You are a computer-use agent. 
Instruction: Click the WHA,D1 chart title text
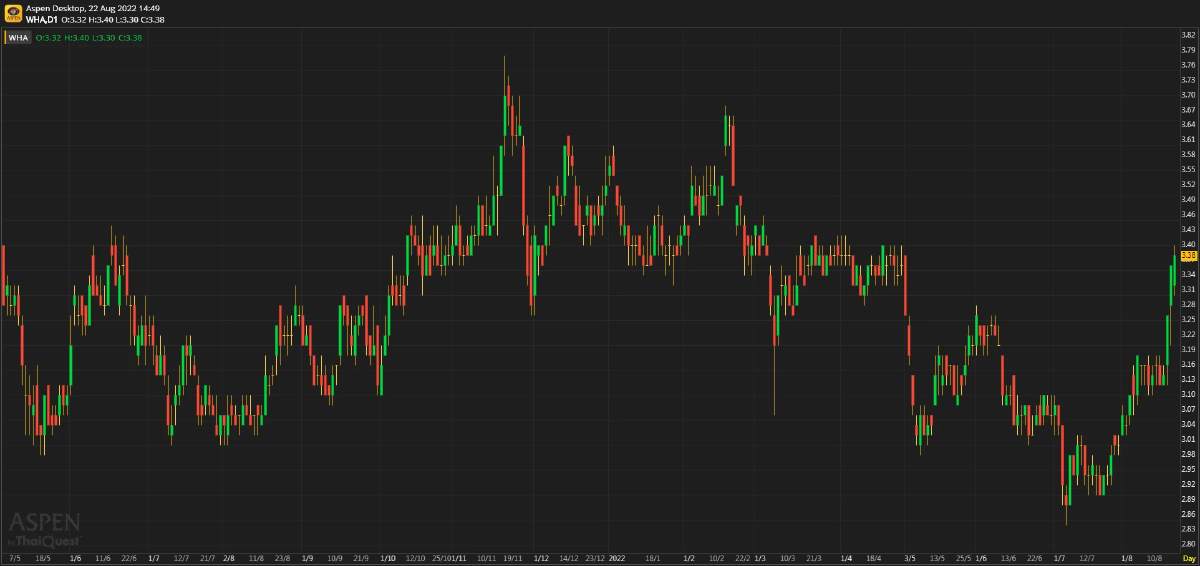point(42,19)
